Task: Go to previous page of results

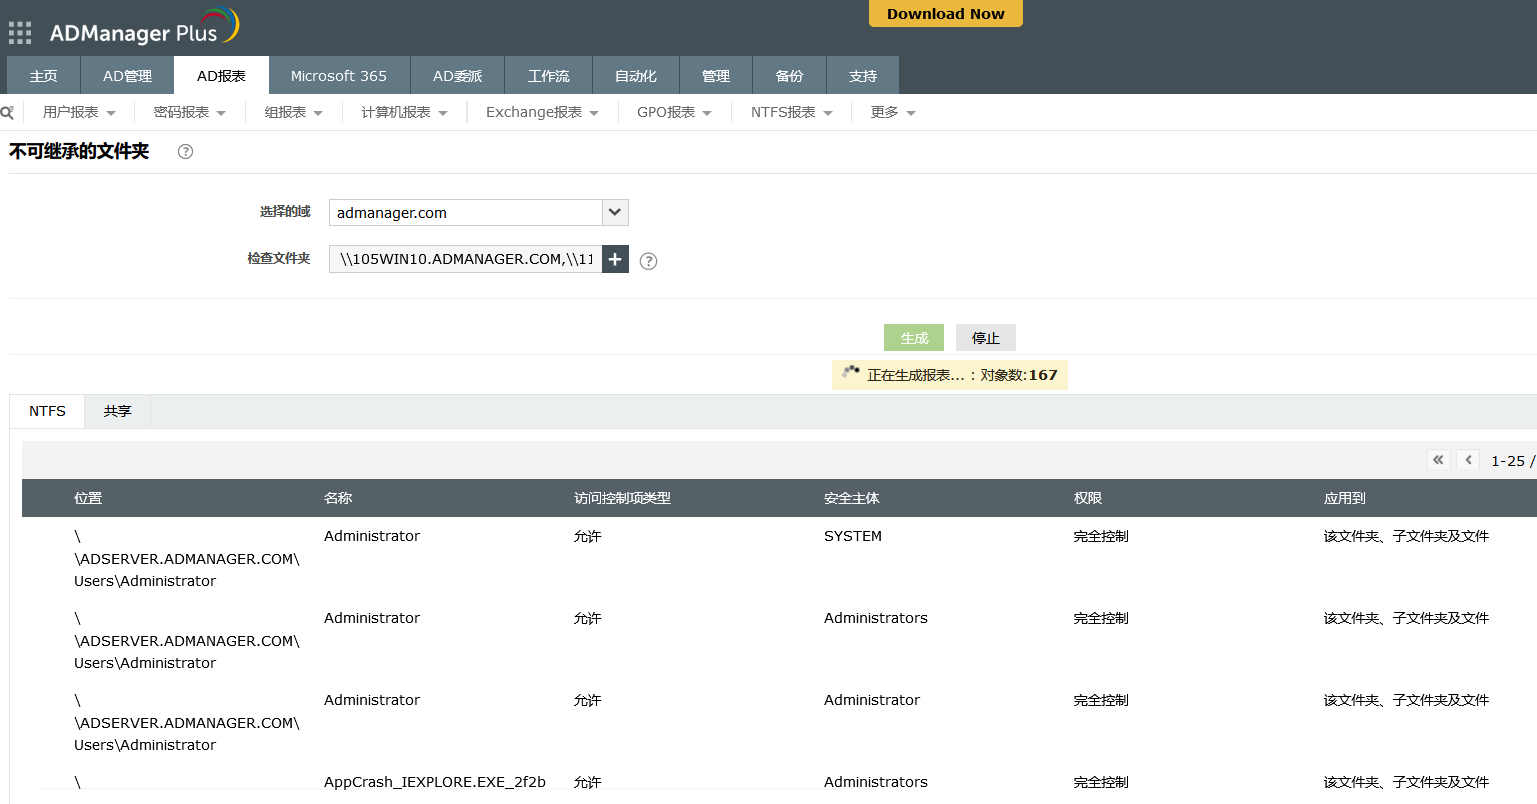Action: 1468,460
